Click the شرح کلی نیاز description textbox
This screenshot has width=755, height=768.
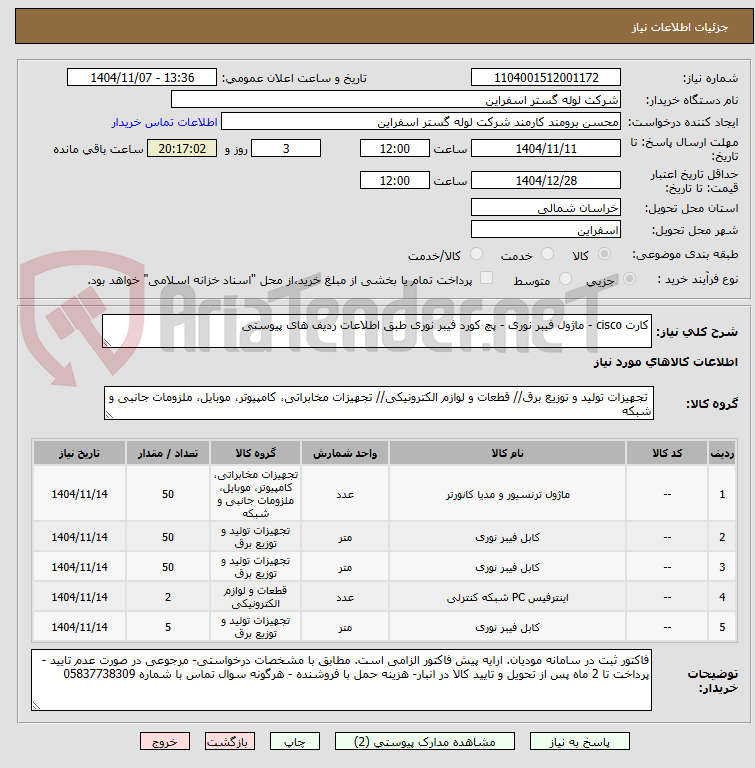click(377, 331)
